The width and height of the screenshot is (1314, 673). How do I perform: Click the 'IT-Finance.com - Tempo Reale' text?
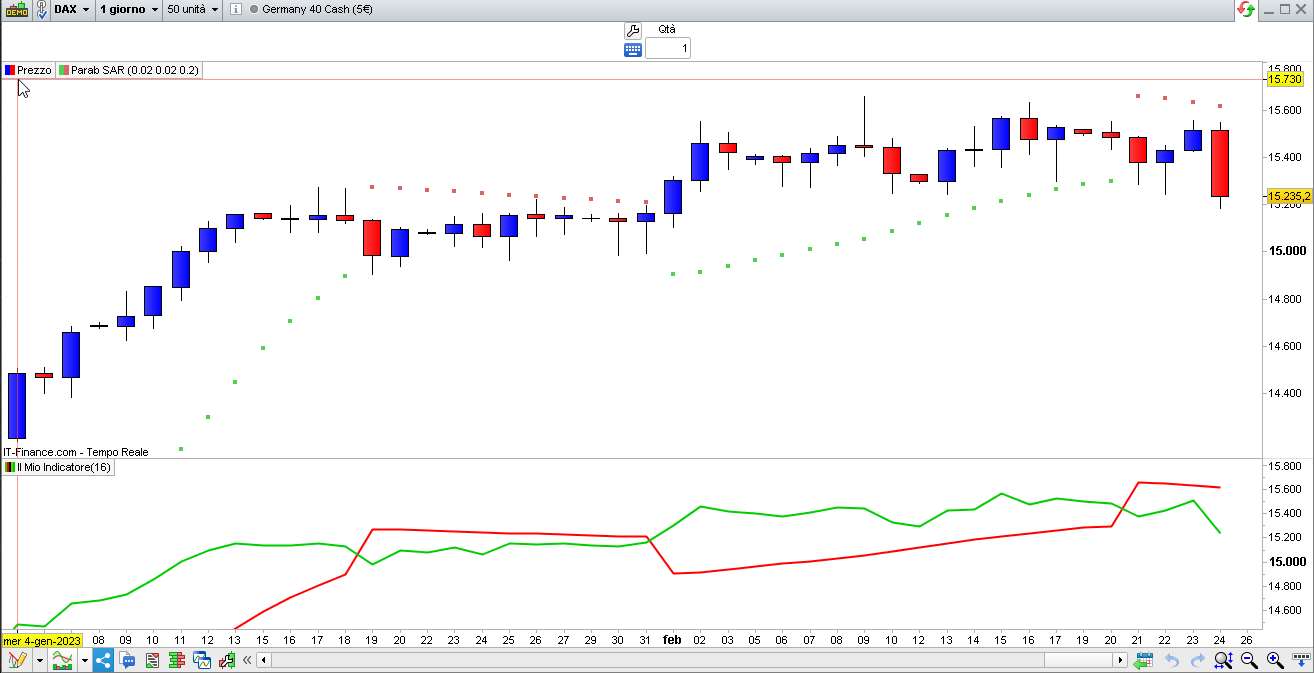point(75,452)
